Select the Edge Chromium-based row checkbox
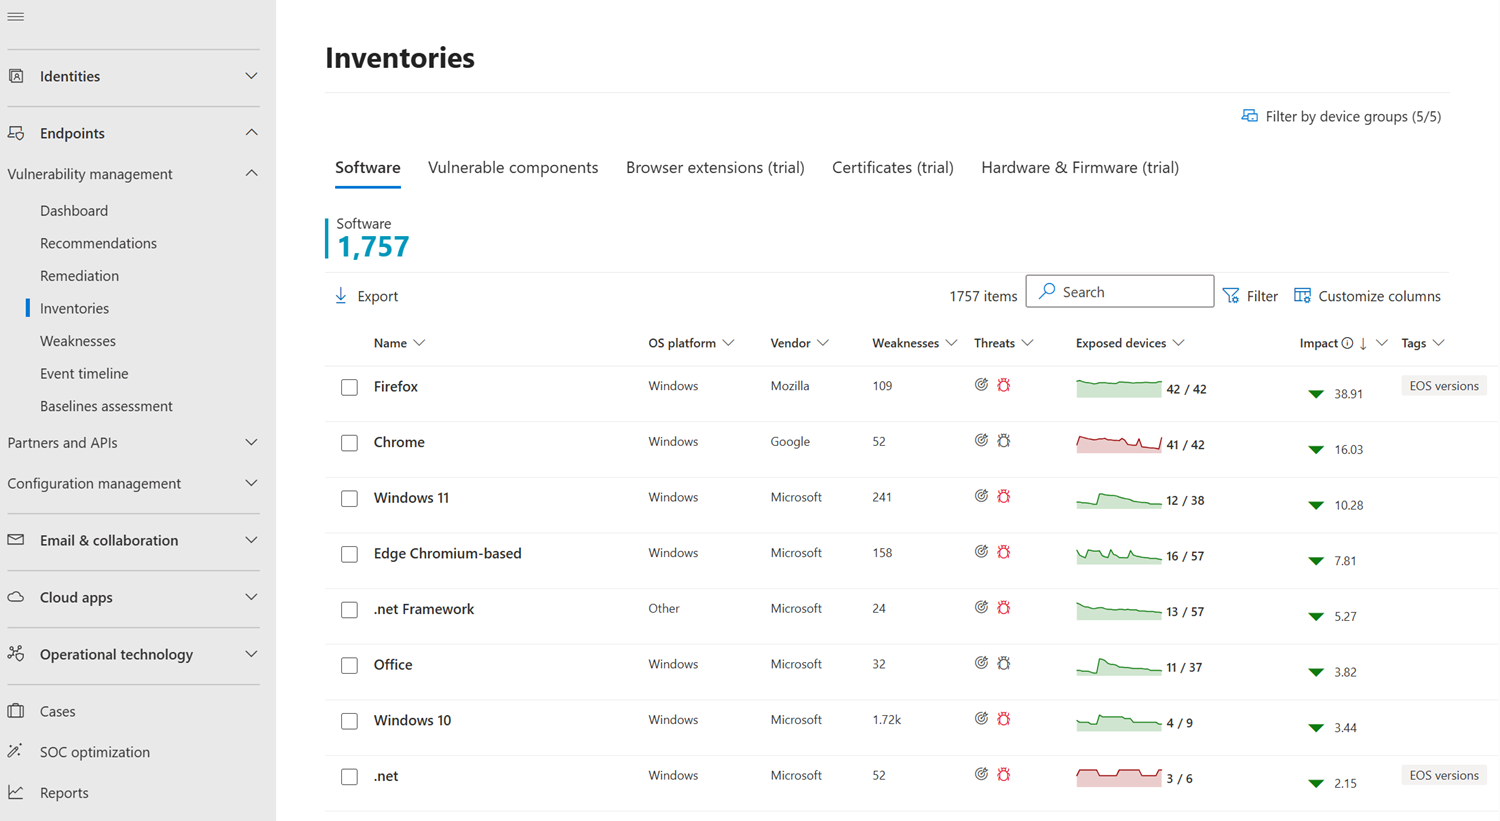This screenshot has height=821, width=1500. 349,554
